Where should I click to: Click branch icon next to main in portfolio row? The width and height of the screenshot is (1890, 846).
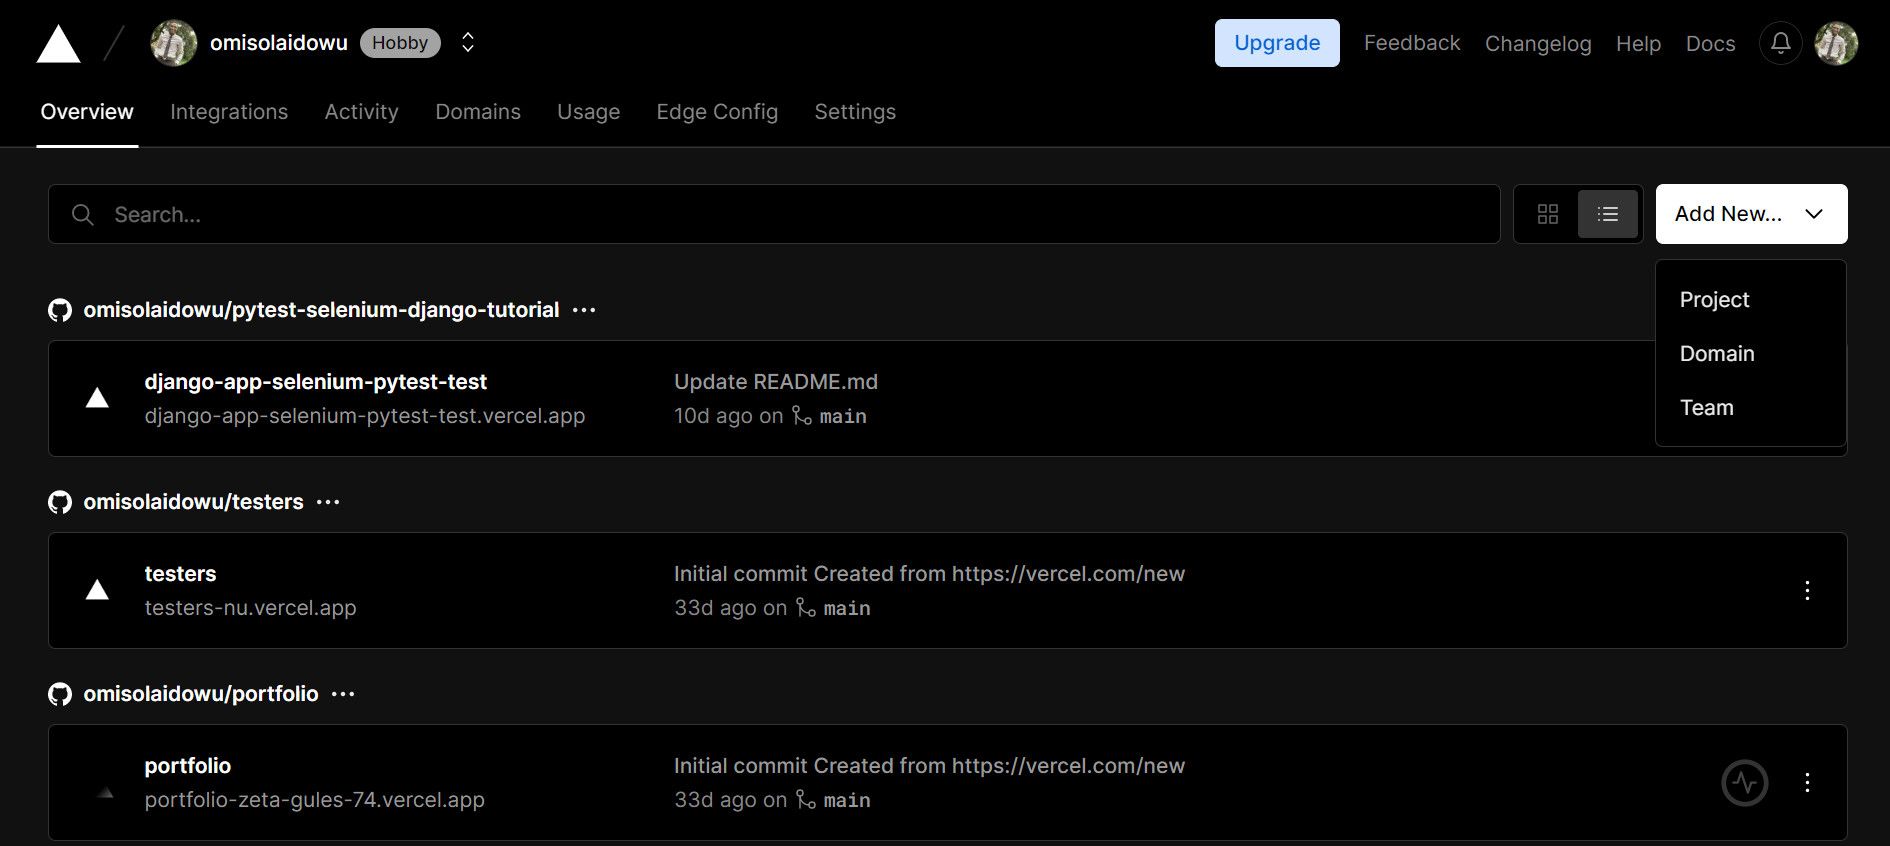(x=806, y=800)
